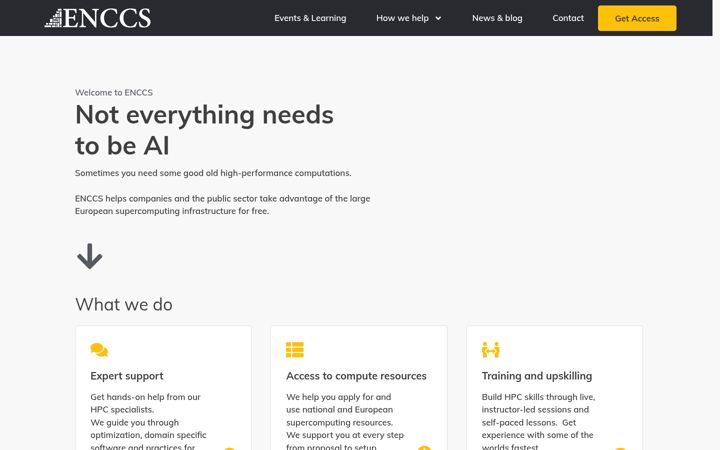
Task: Click the Not everything needs to be AI headline
Action: (x=204, y=130)
